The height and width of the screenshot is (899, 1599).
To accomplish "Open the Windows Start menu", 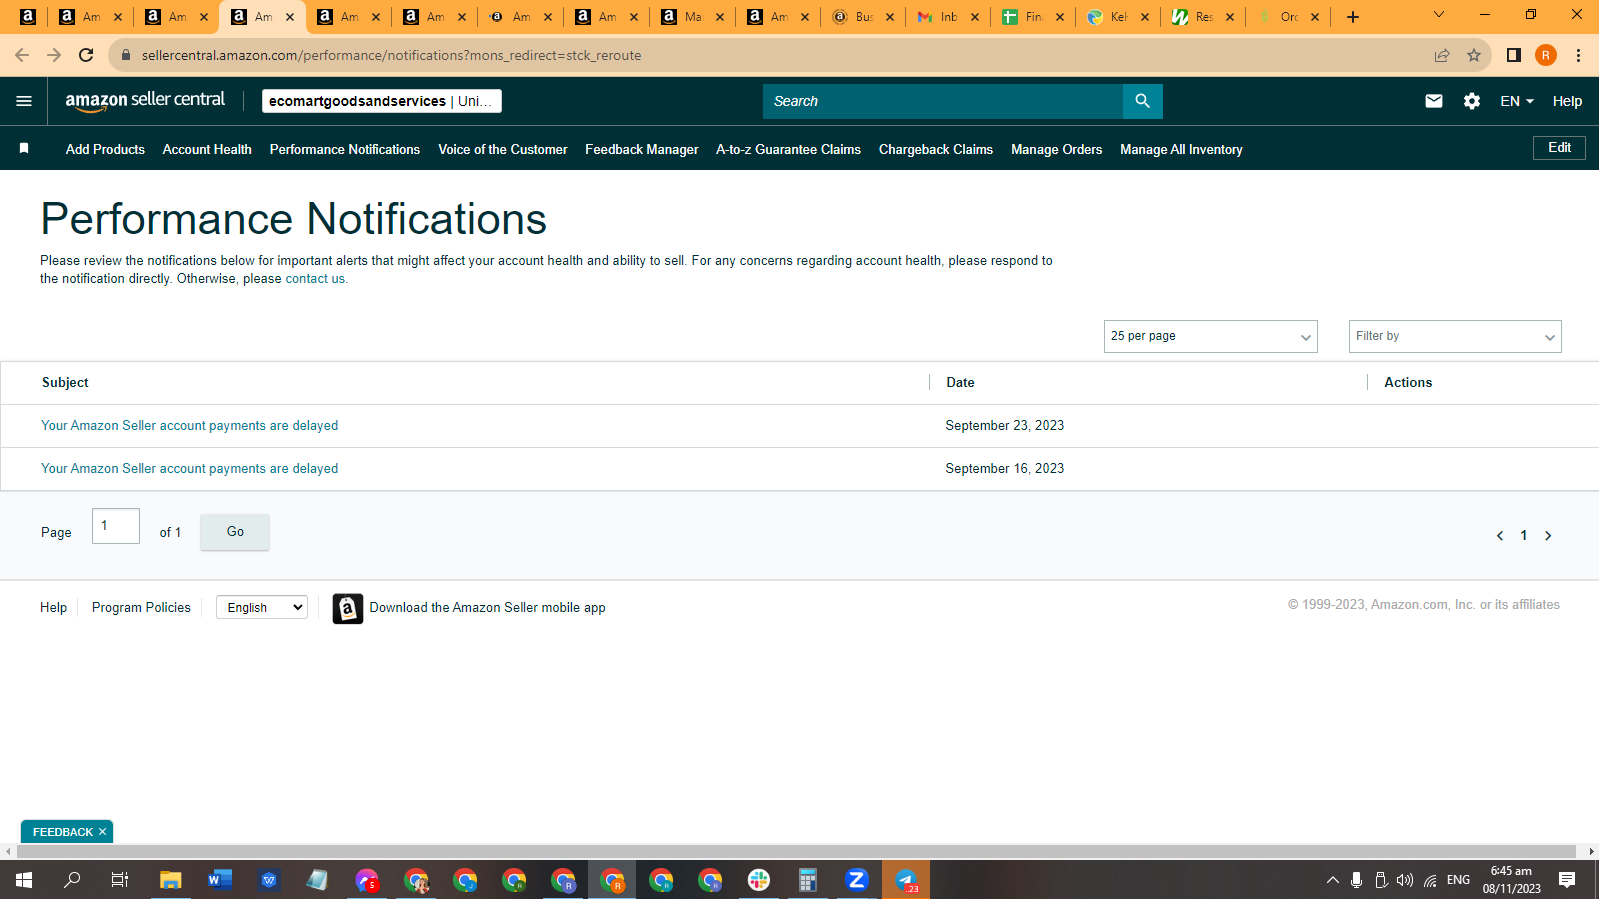I will click(24, 880).
